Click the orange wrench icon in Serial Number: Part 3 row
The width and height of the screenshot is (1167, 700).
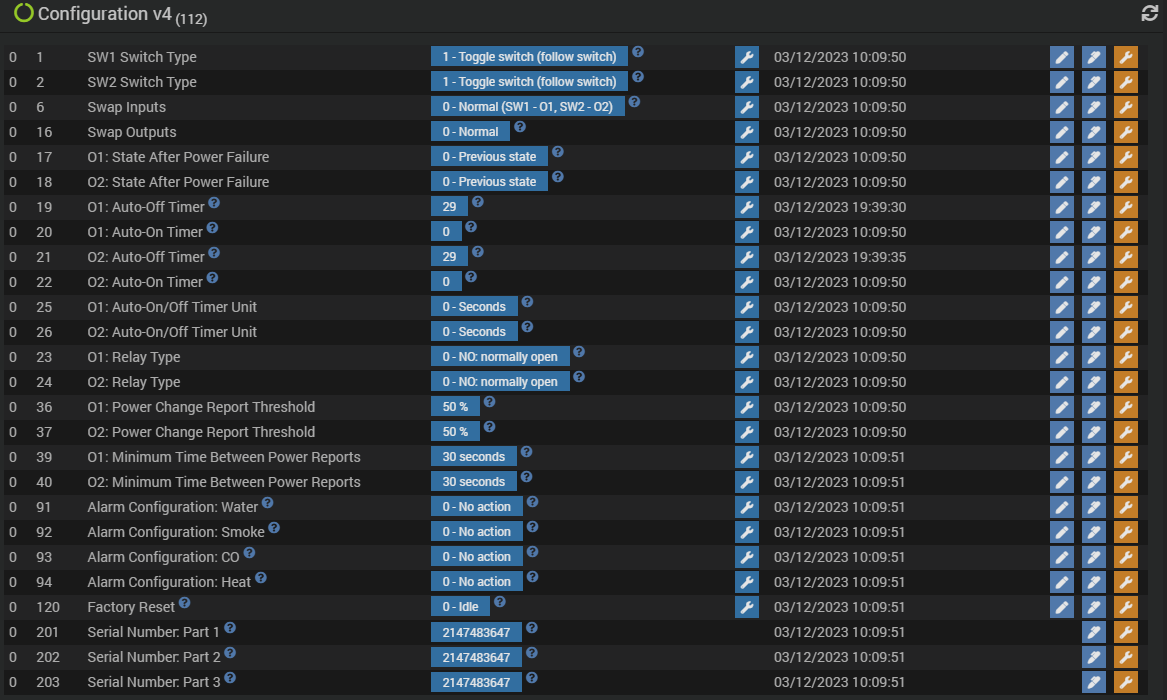[x=1125, y=682]
